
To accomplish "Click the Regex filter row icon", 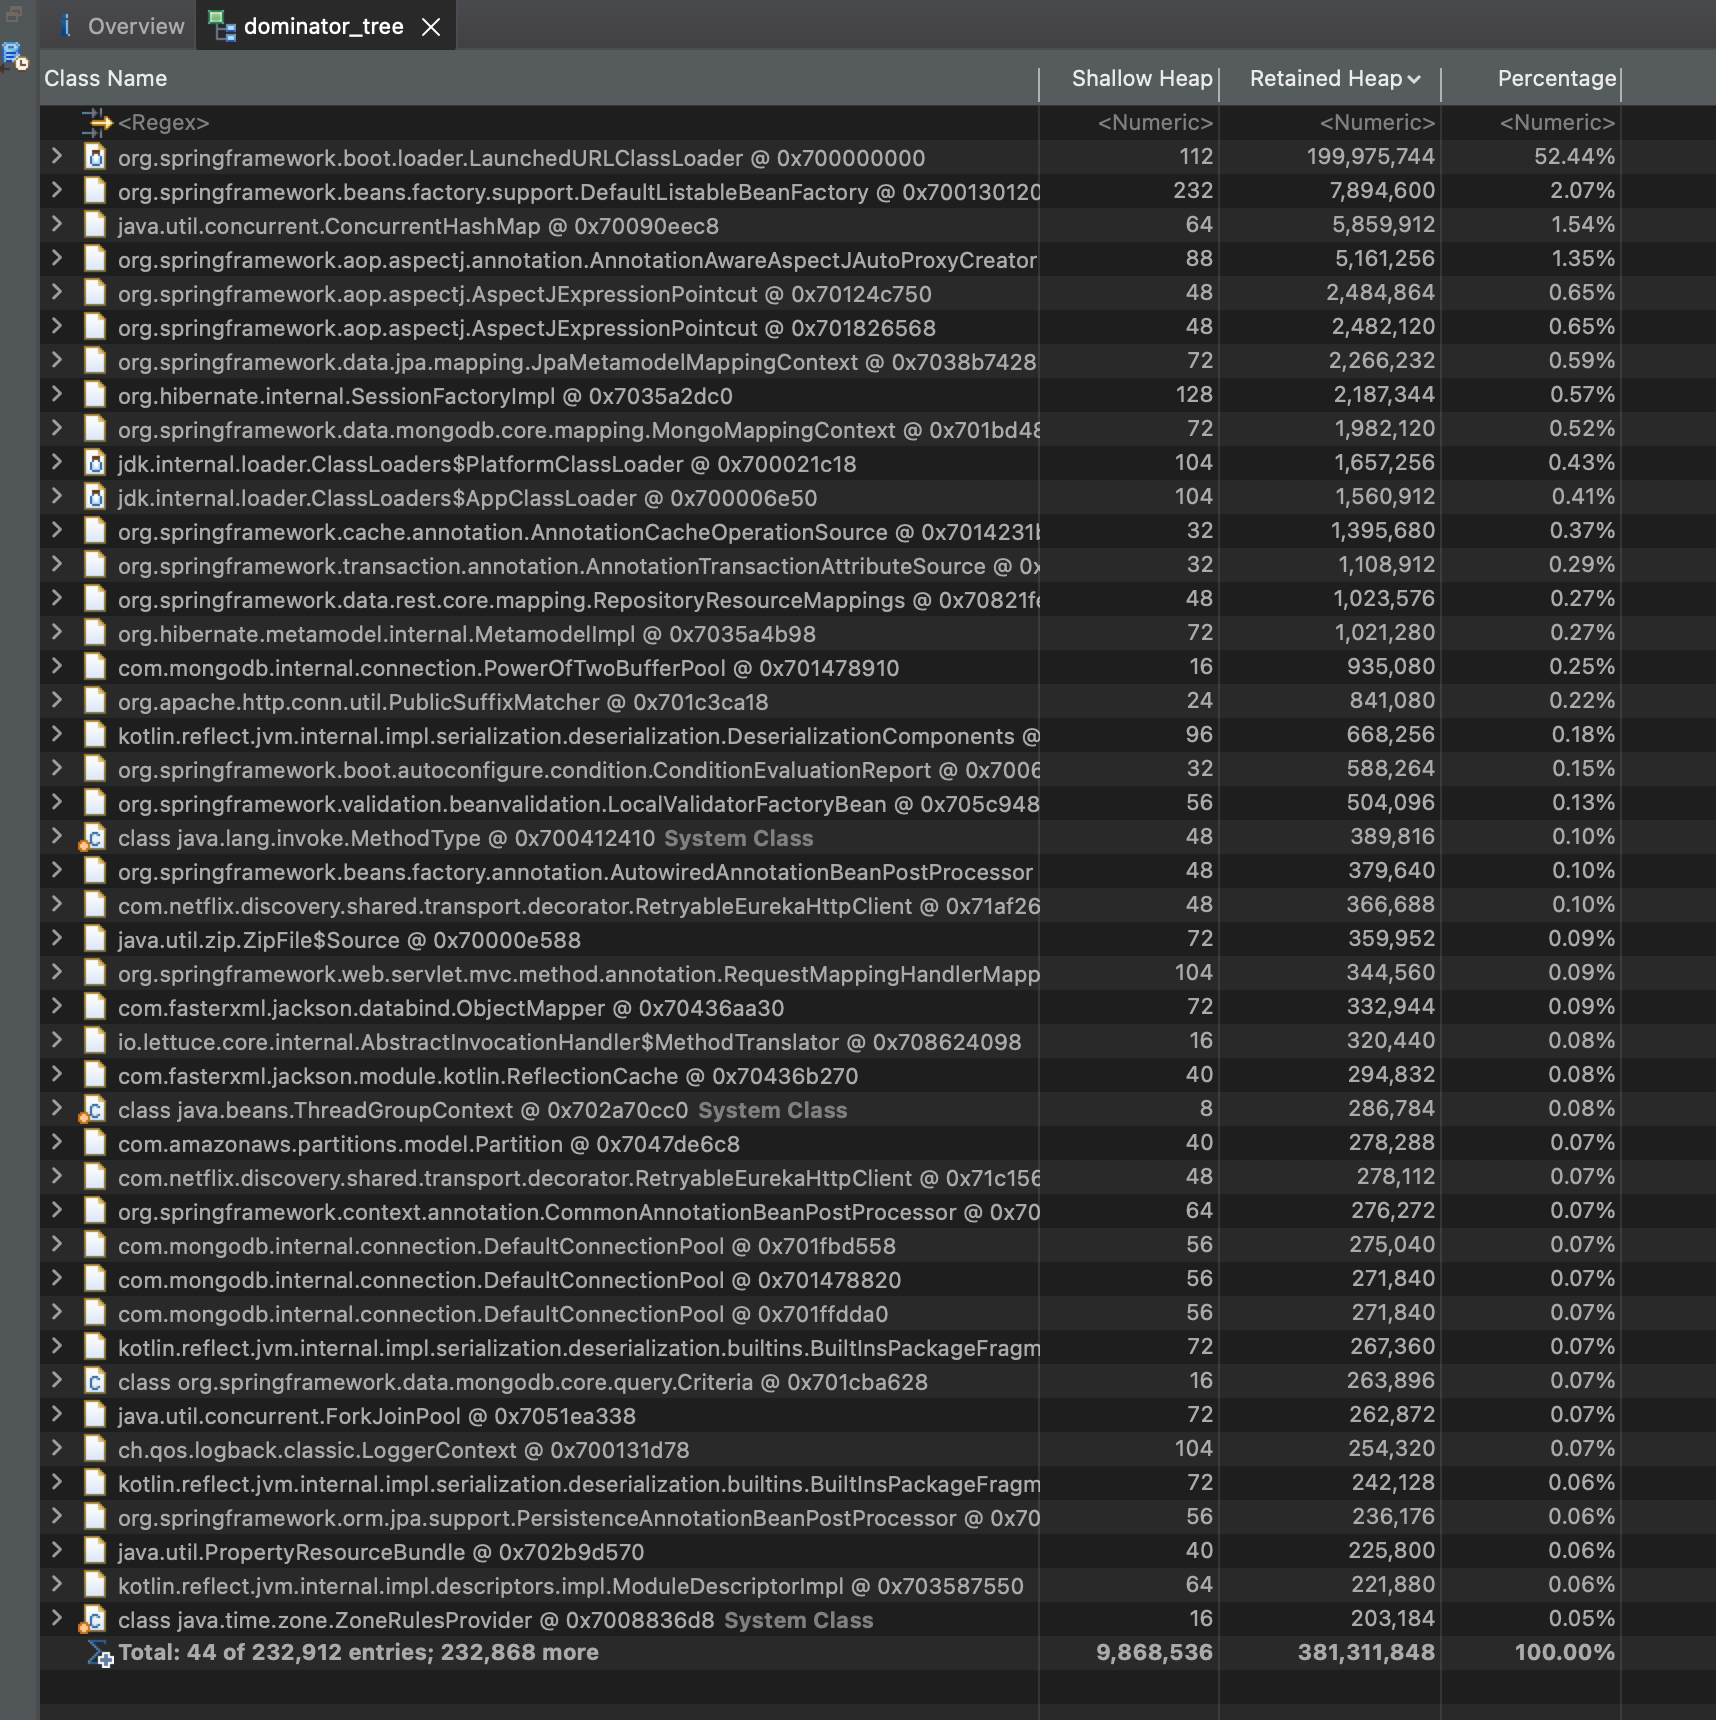I will tap(96, 123).
